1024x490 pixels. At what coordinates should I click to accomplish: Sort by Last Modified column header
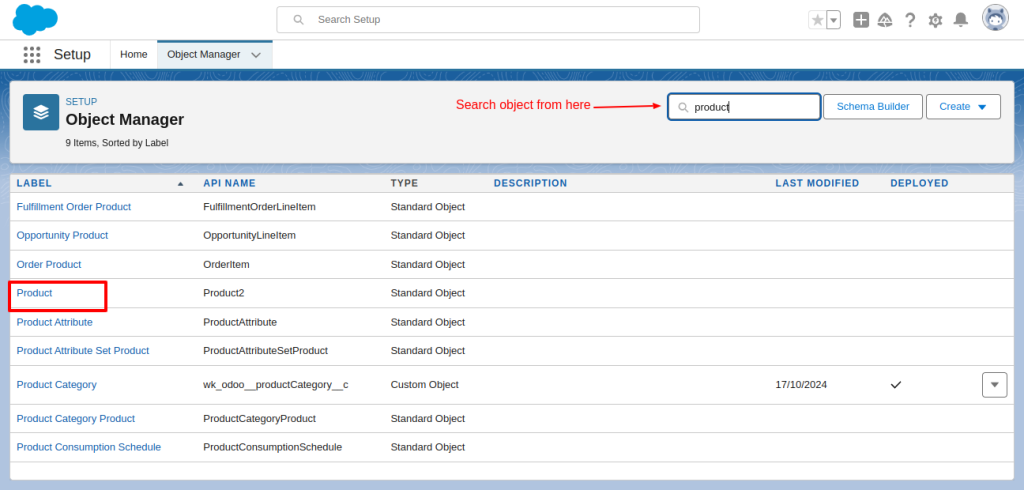817,184
